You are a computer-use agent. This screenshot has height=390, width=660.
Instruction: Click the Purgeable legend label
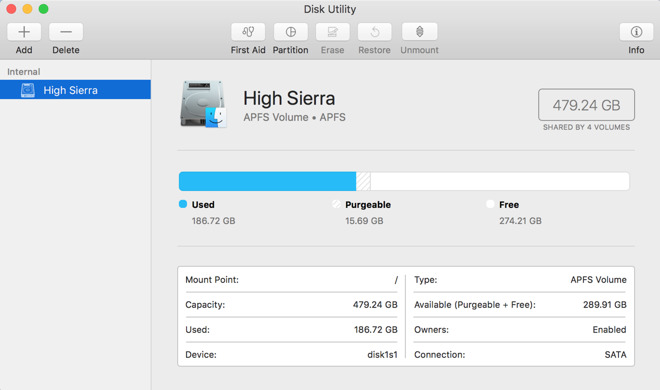(x=368, y=205)
